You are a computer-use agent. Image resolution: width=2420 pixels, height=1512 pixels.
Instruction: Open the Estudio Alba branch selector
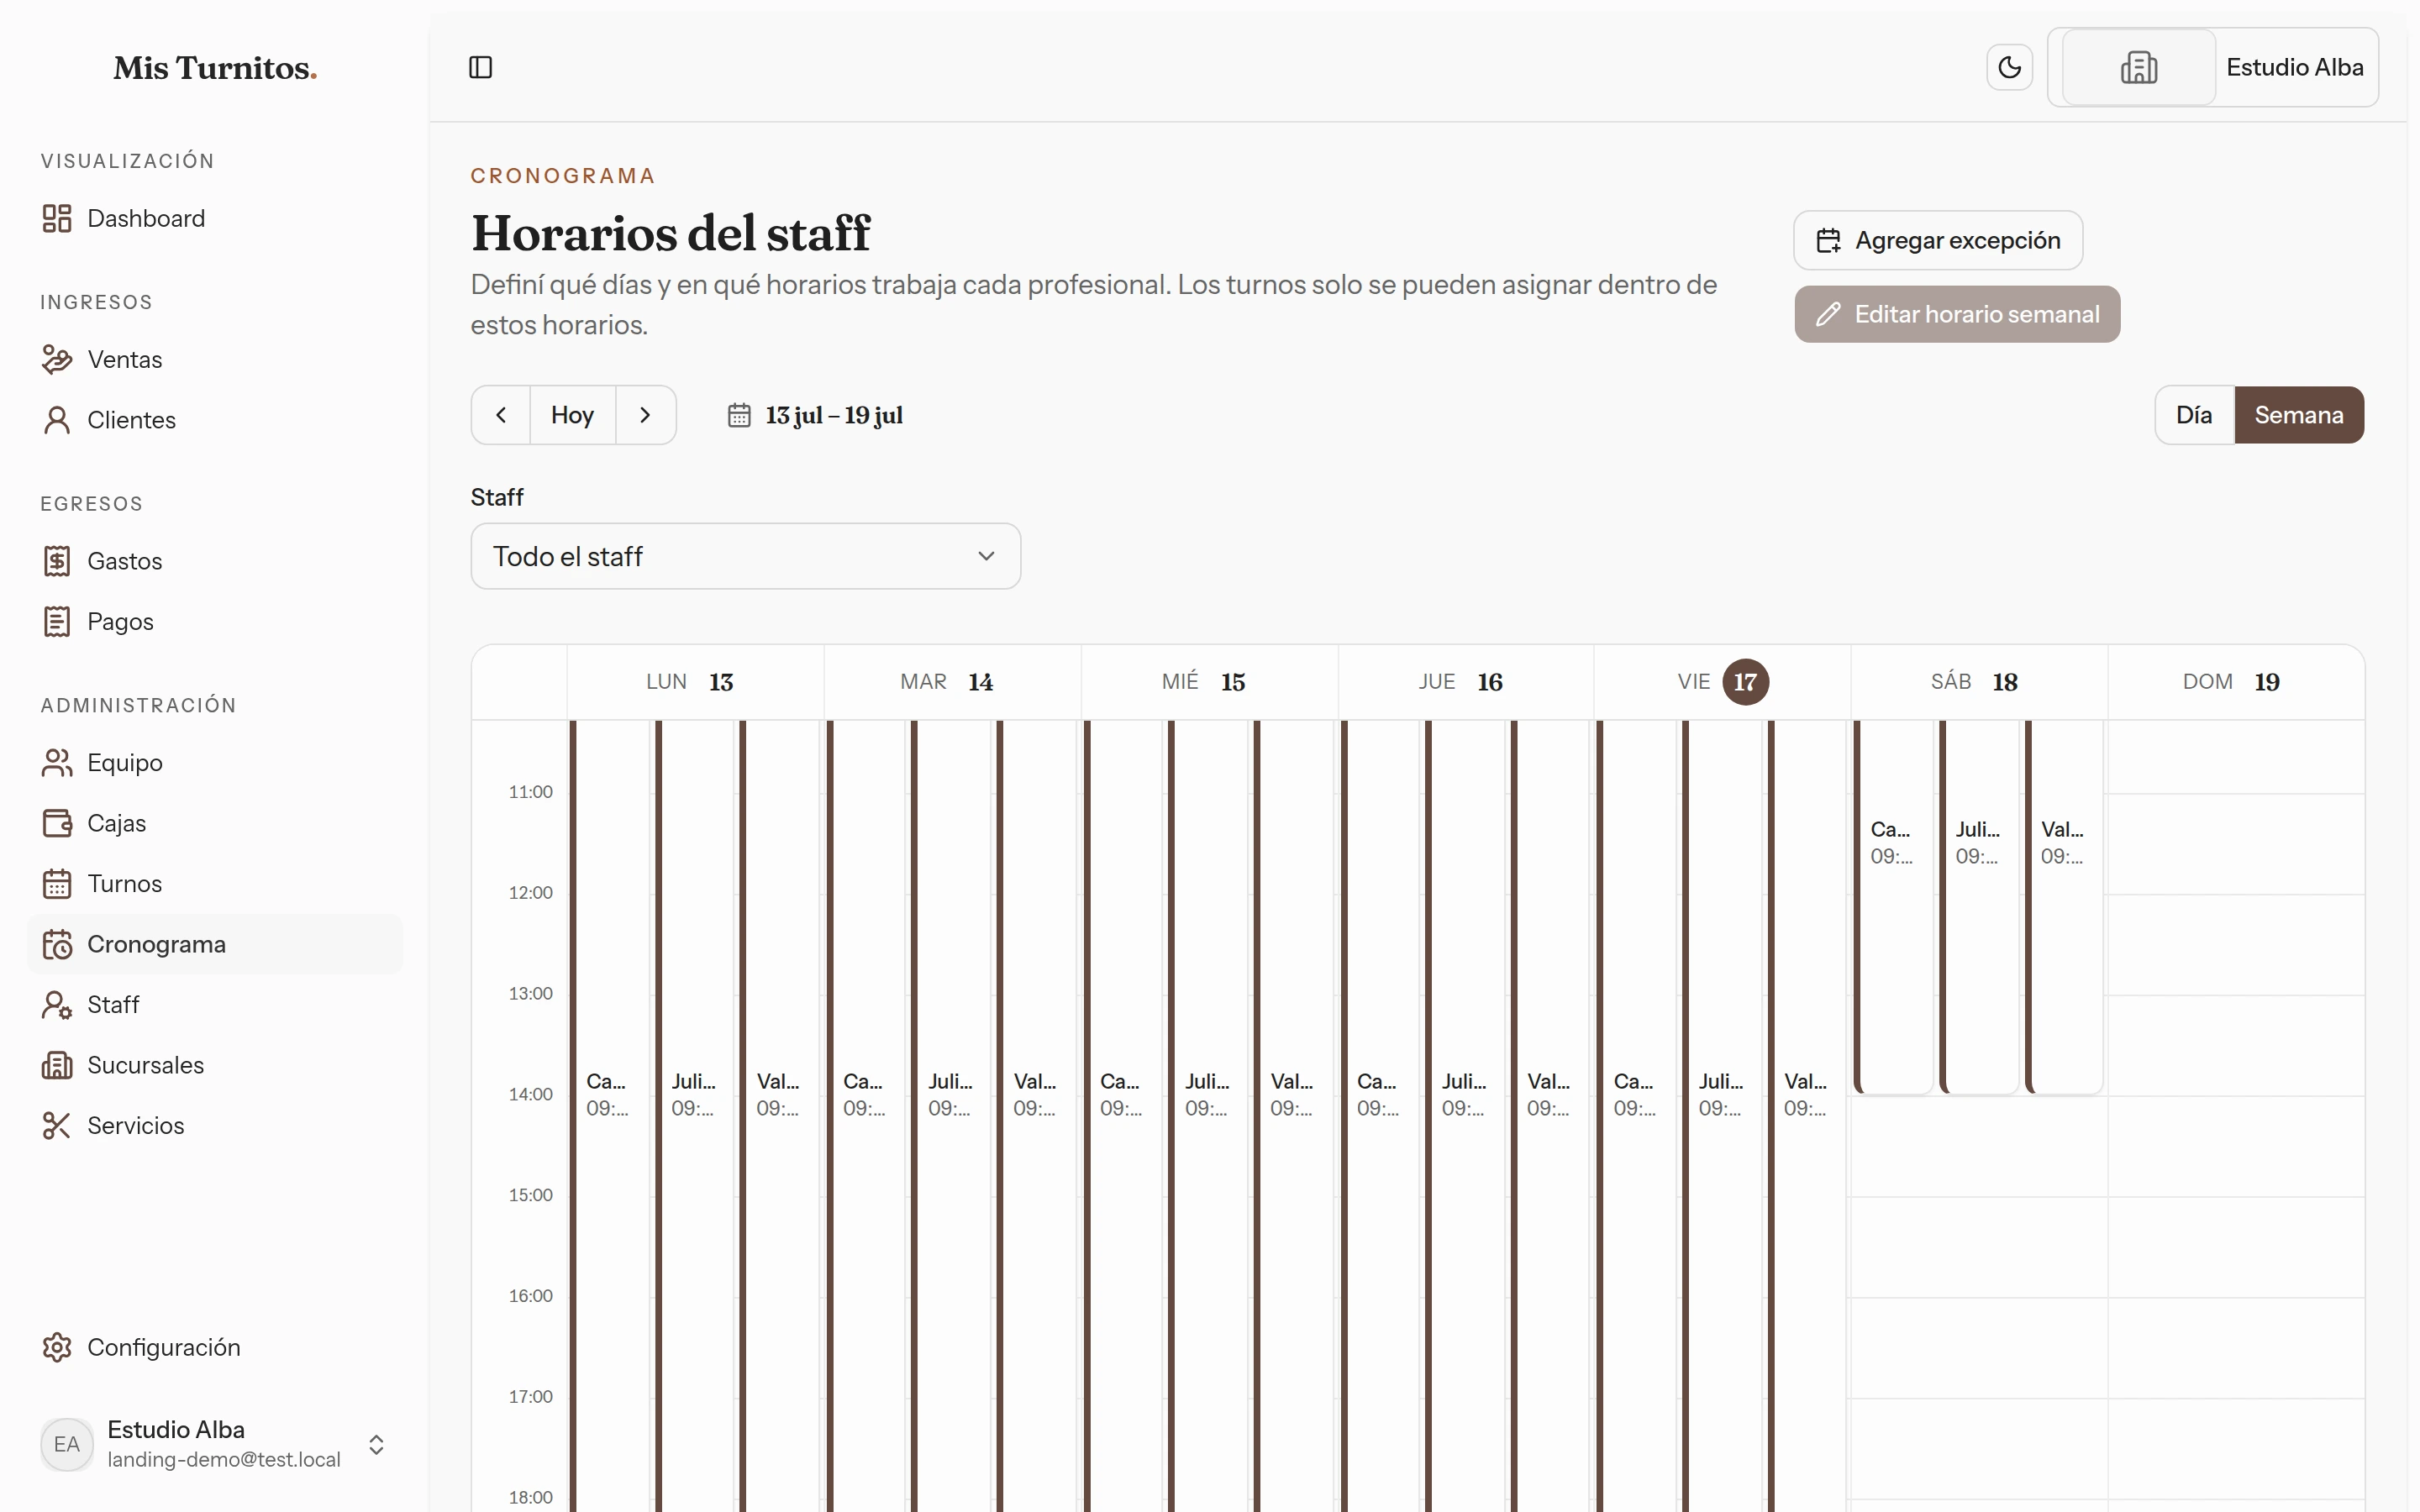(x=2212, y=67)
